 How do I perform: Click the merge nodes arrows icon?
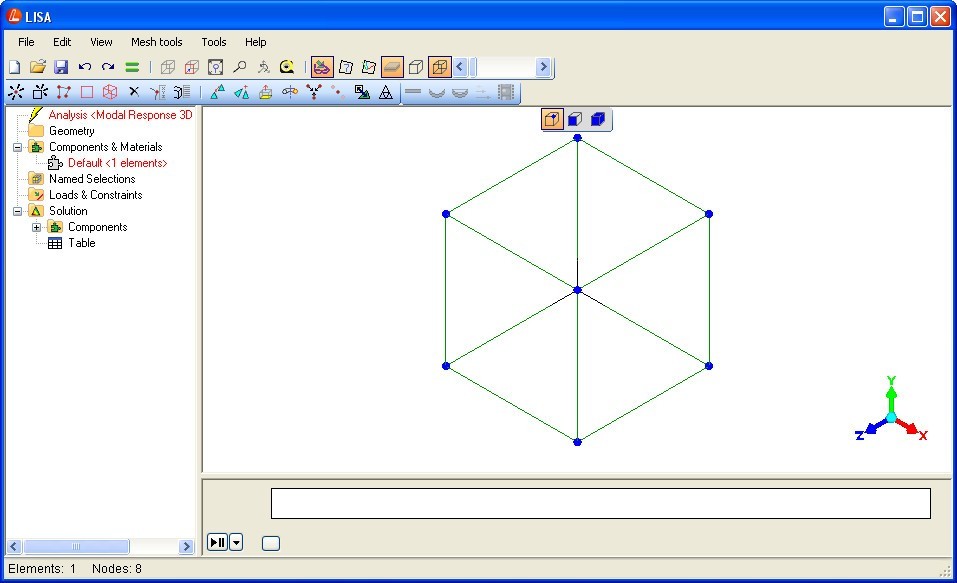pyautogui.click(x=314, y=92)
